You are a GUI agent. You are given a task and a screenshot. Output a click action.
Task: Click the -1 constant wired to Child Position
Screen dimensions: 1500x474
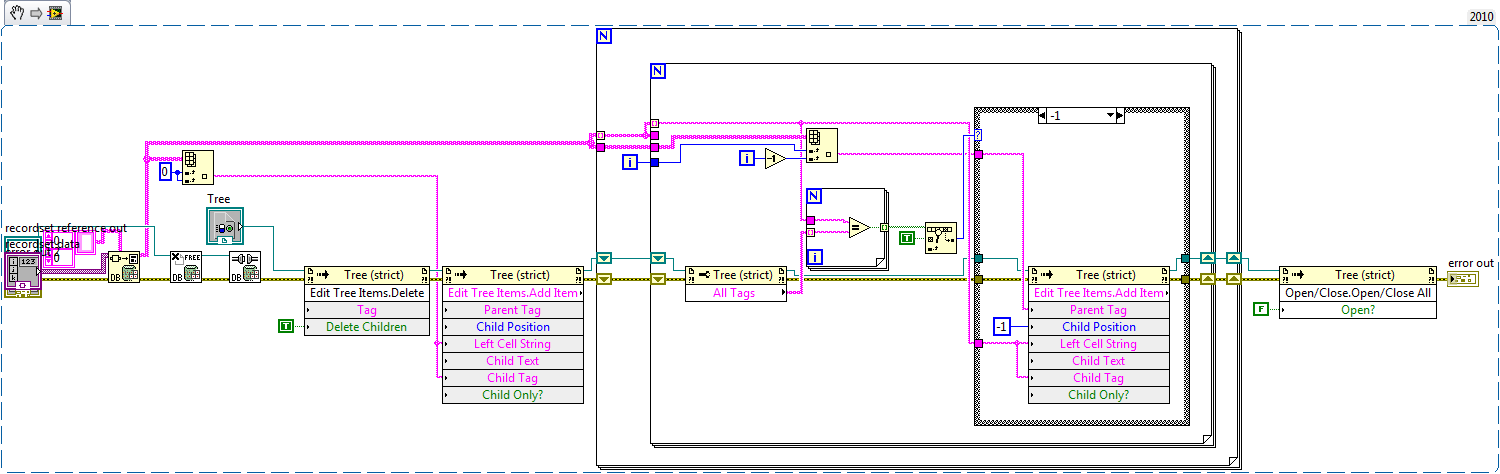[x=1004, y=326]
